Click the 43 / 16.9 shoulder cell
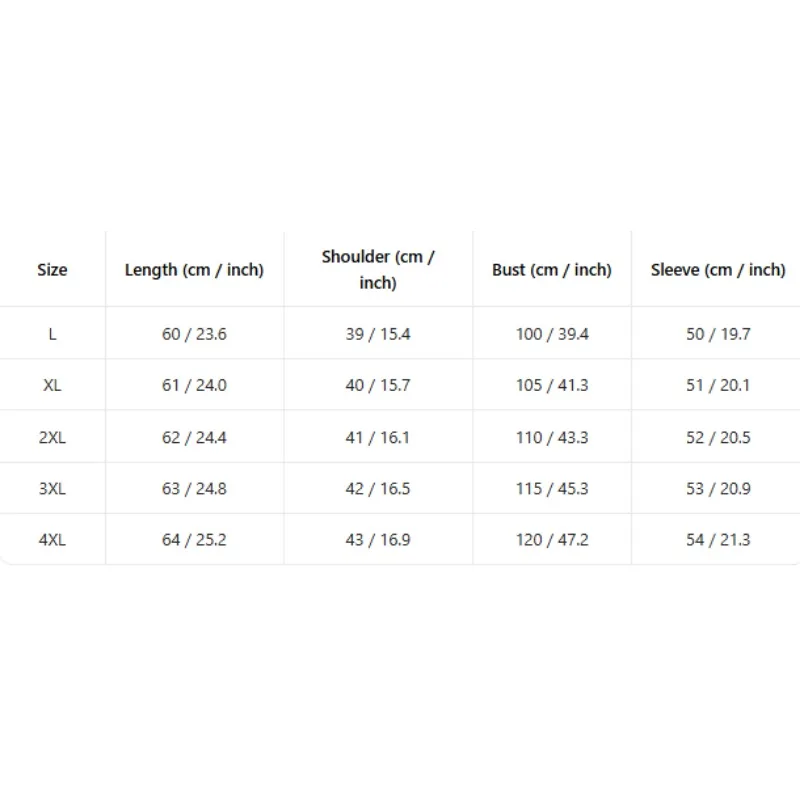The height and width of the screenshot is (800, 800). pos(378,539)
